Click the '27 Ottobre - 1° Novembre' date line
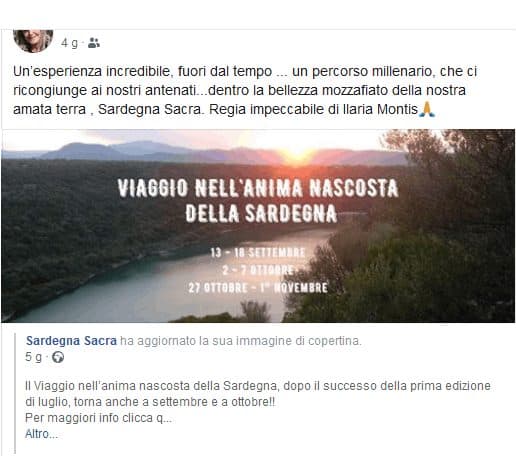 pyautogui.click(x=258, y=288)
